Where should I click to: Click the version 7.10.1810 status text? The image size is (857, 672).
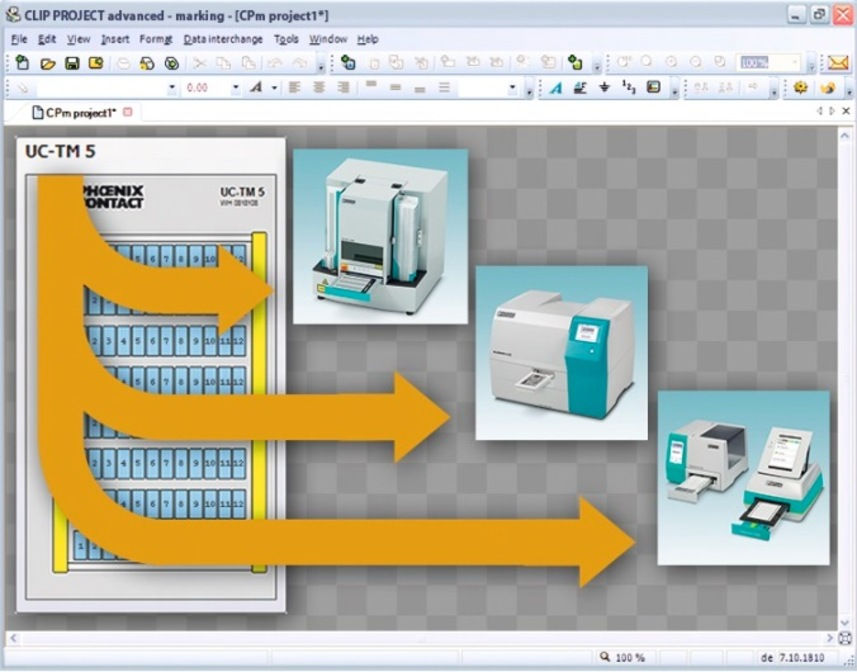click(x=801, y=657)
